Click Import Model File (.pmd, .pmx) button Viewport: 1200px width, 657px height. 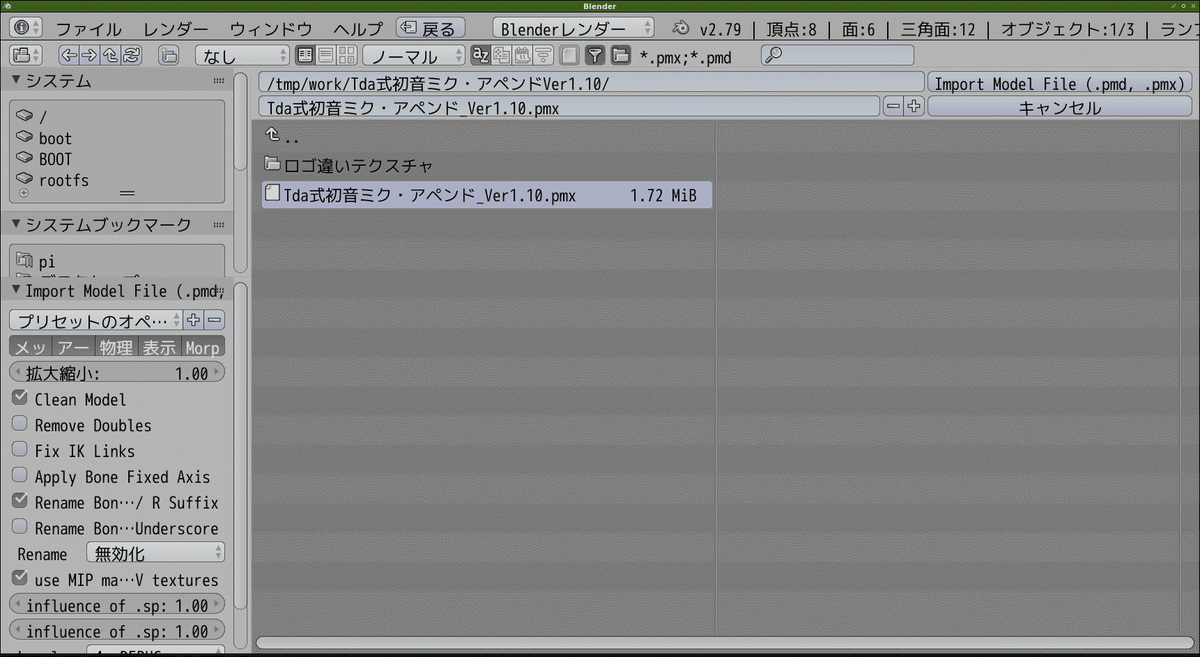pyautogui.click(x=1059, y=83)
